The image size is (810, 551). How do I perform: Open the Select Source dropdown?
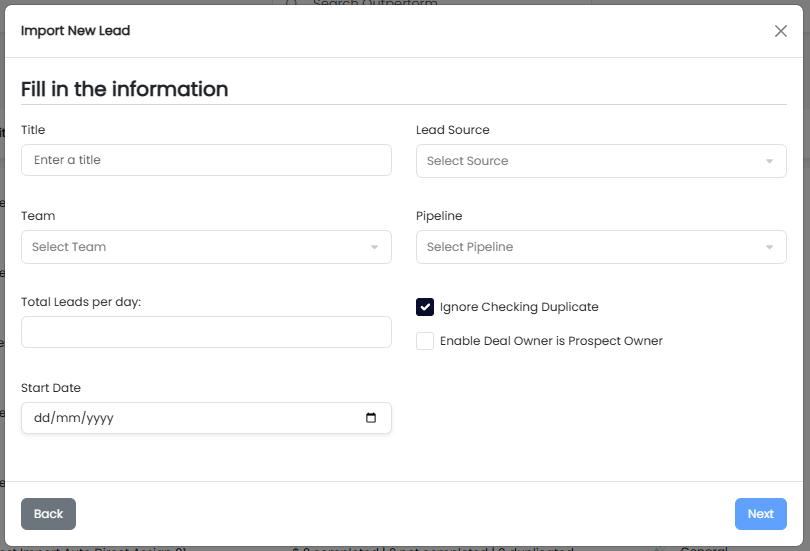(590, 161)
